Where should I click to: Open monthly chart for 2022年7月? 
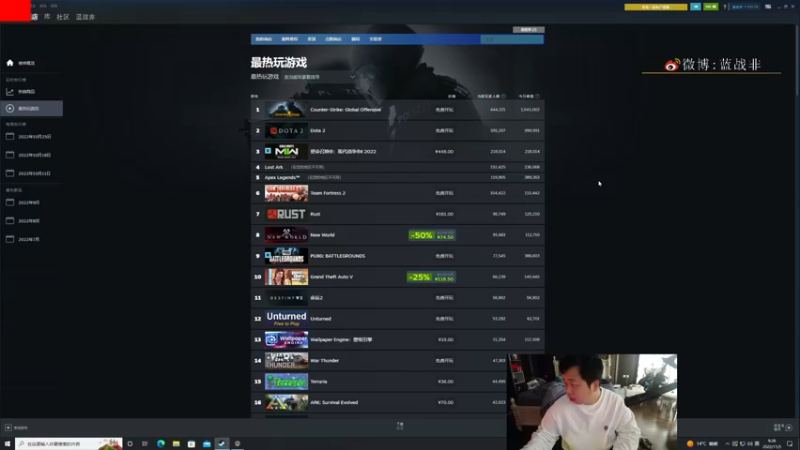(x=29, y=239)
